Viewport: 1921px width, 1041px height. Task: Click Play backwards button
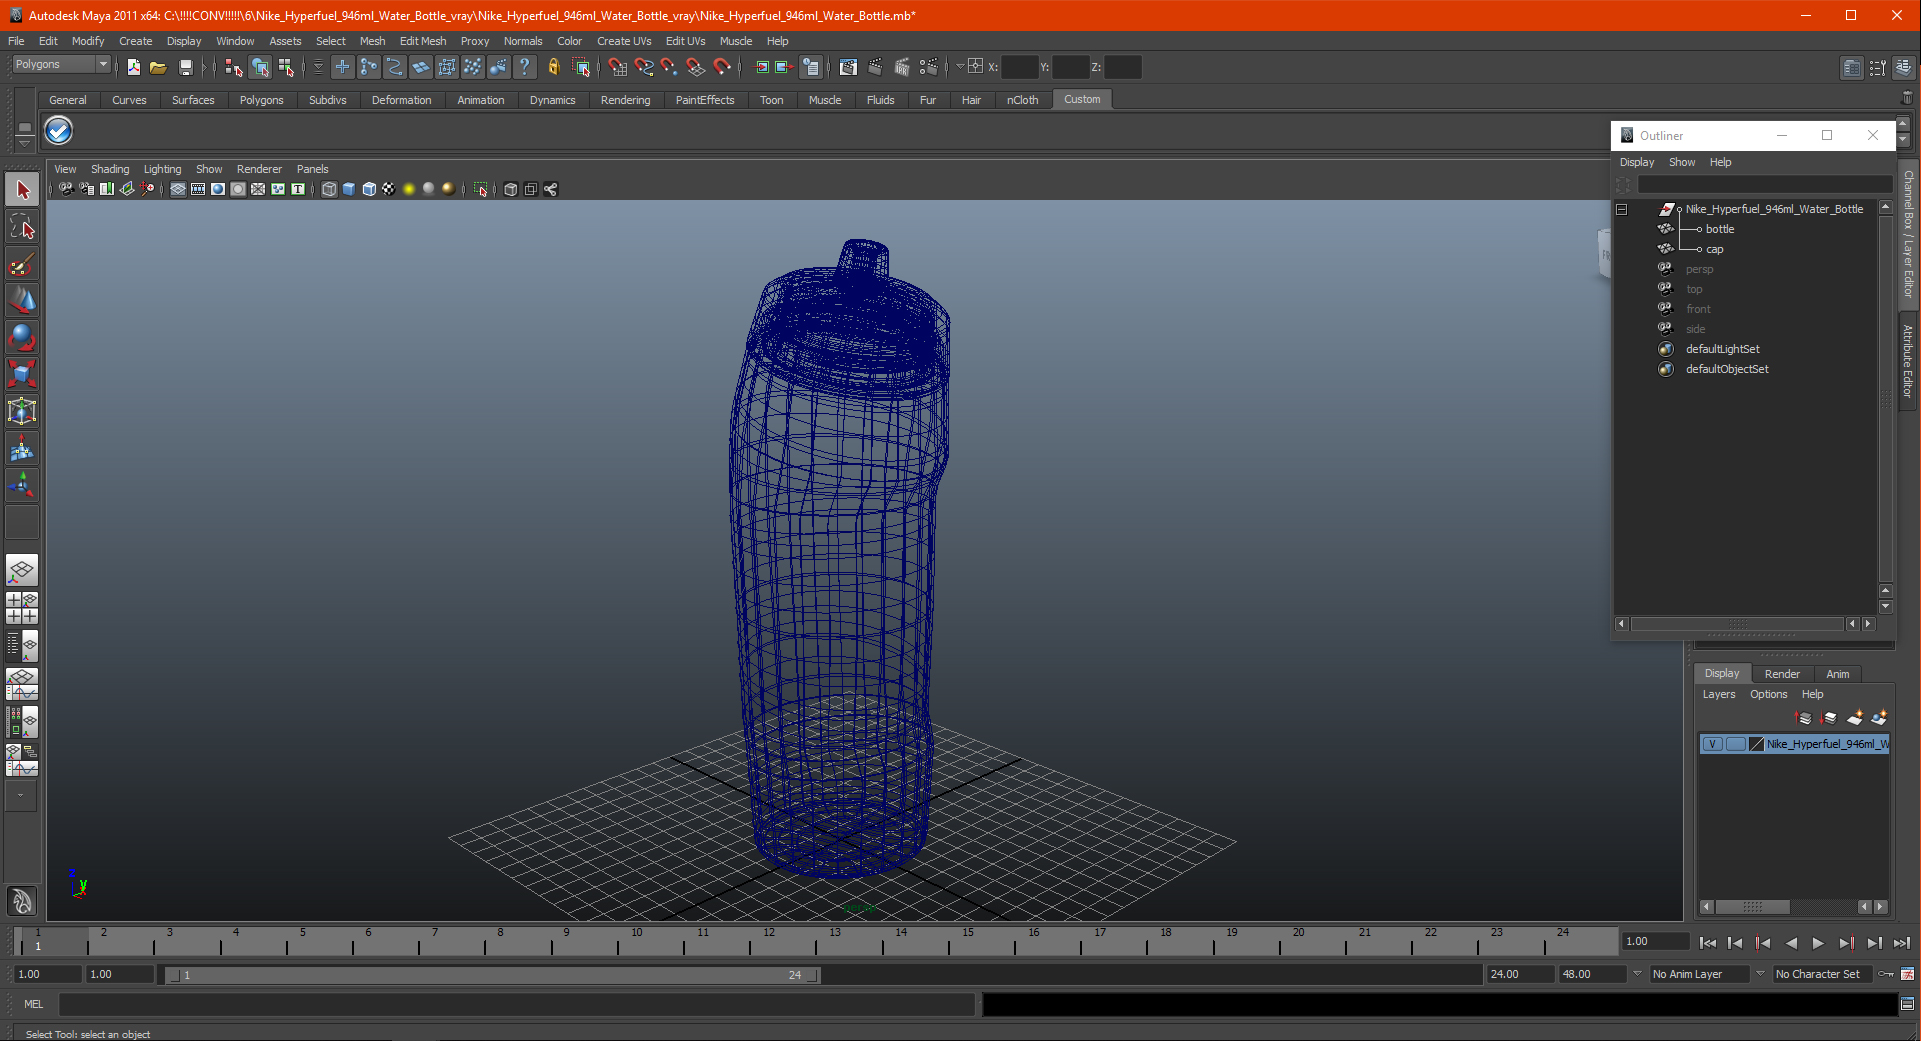click(x=1791, y=943)
